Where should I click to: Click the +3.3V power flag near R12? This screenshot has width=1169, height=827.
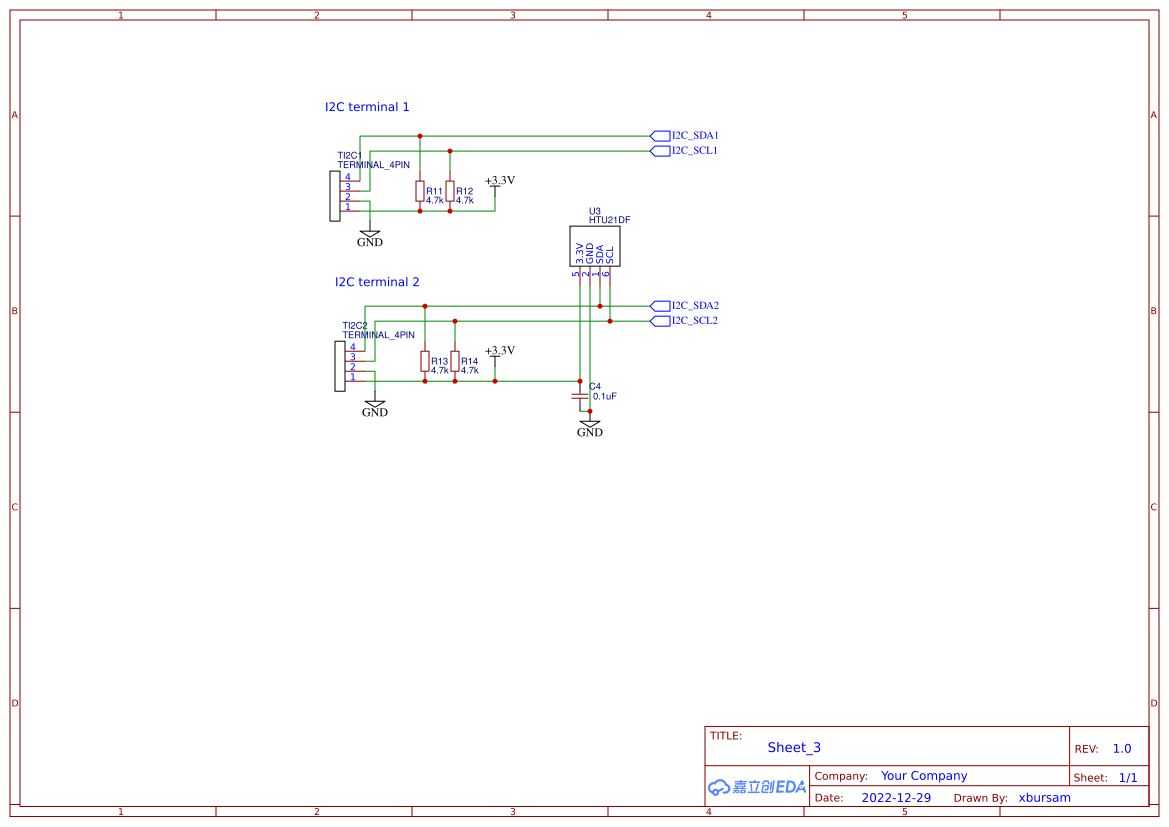click(x=494, y=188)
